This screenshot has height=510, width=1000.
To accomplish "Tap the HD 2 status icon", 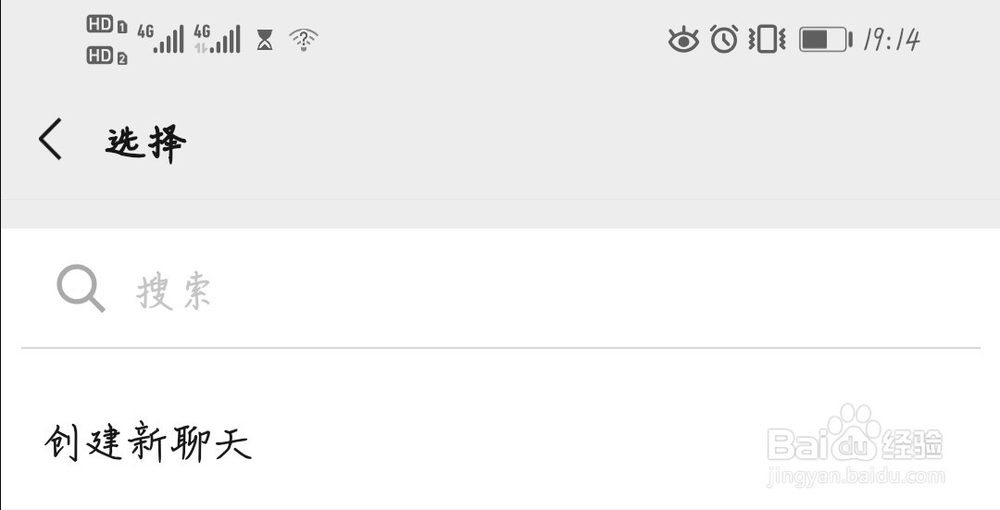I will tap(107, 57).
